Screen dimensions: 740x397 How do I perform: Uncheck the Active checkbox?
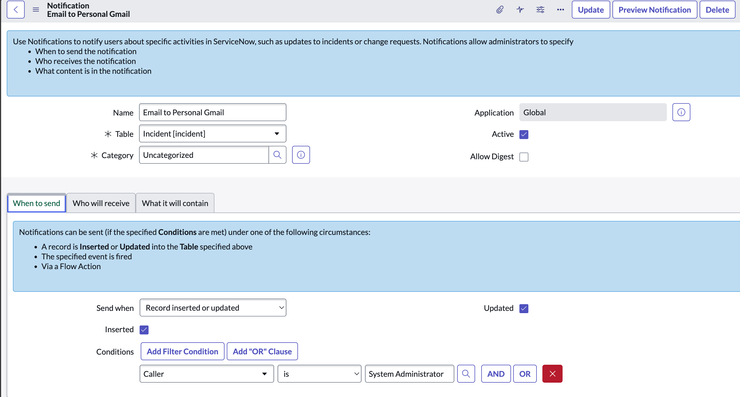click(524, 135)
